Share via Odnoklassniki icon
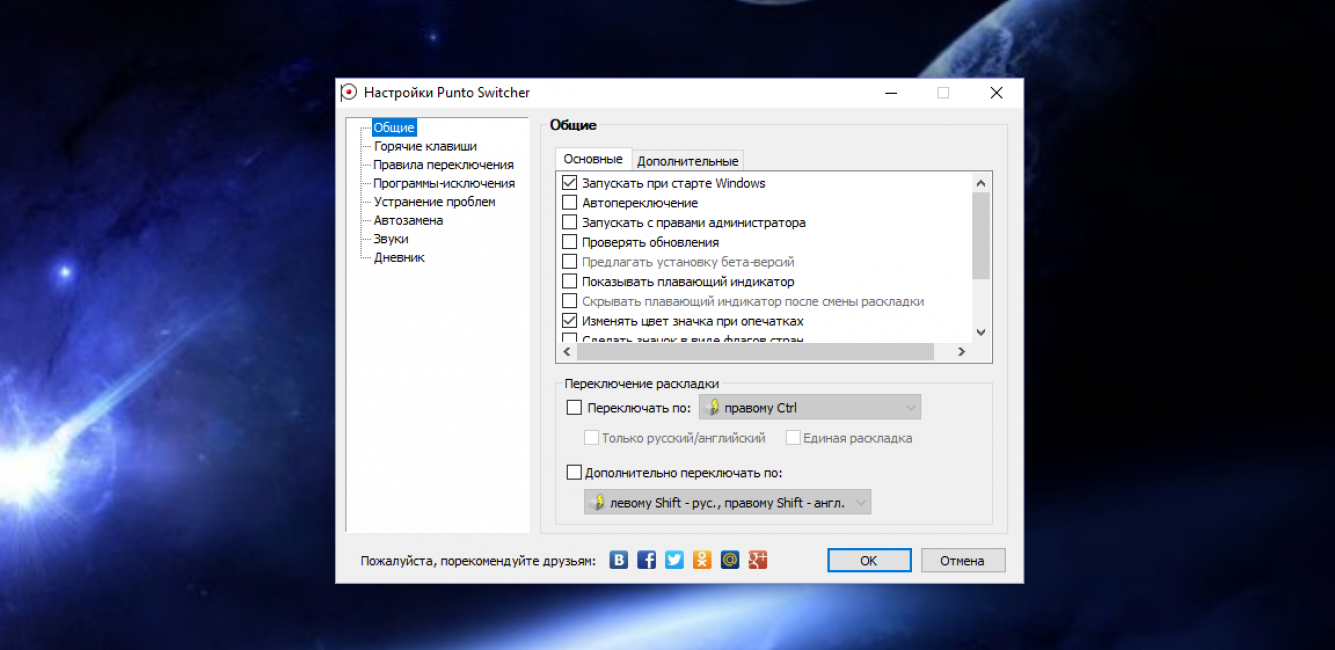The height and width of the screenshot is (650, 1335). 702,560
